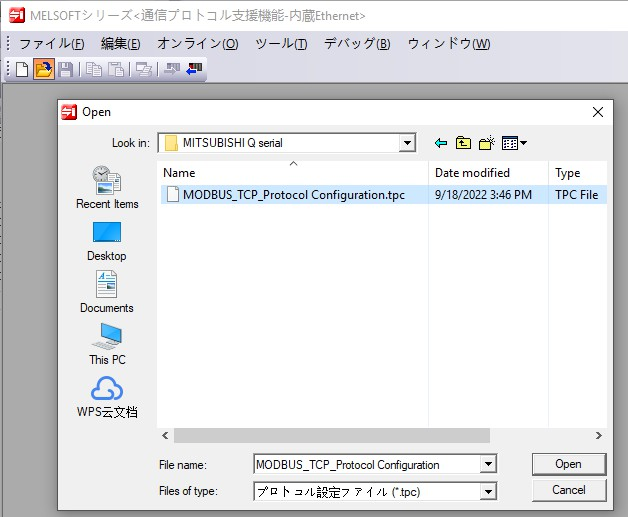Image resolution: width=628 pixels, height=517 pixels.
Task: Click the Open dialog title icon
Action: coord(69,112)
